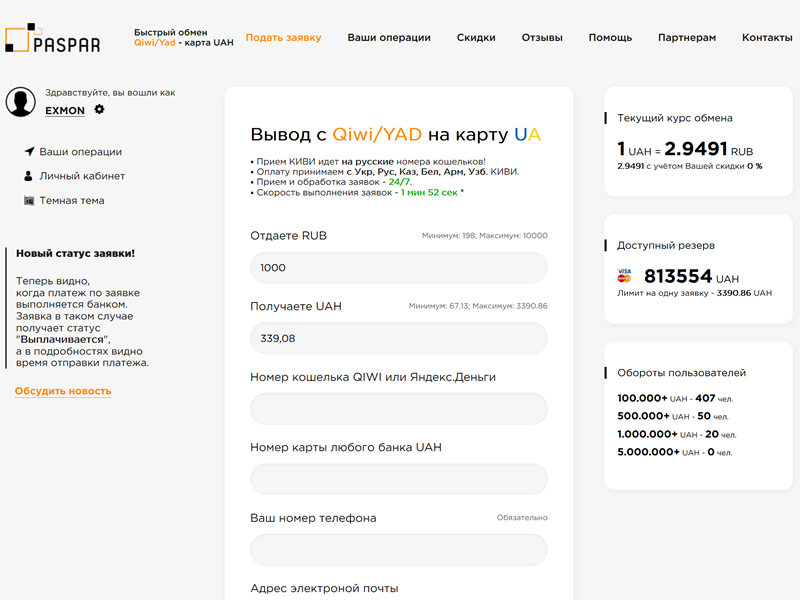This screenshot has height=600, width=800.
Task: Click the Ваш номер телефона field
Action: tap(398, 549)
